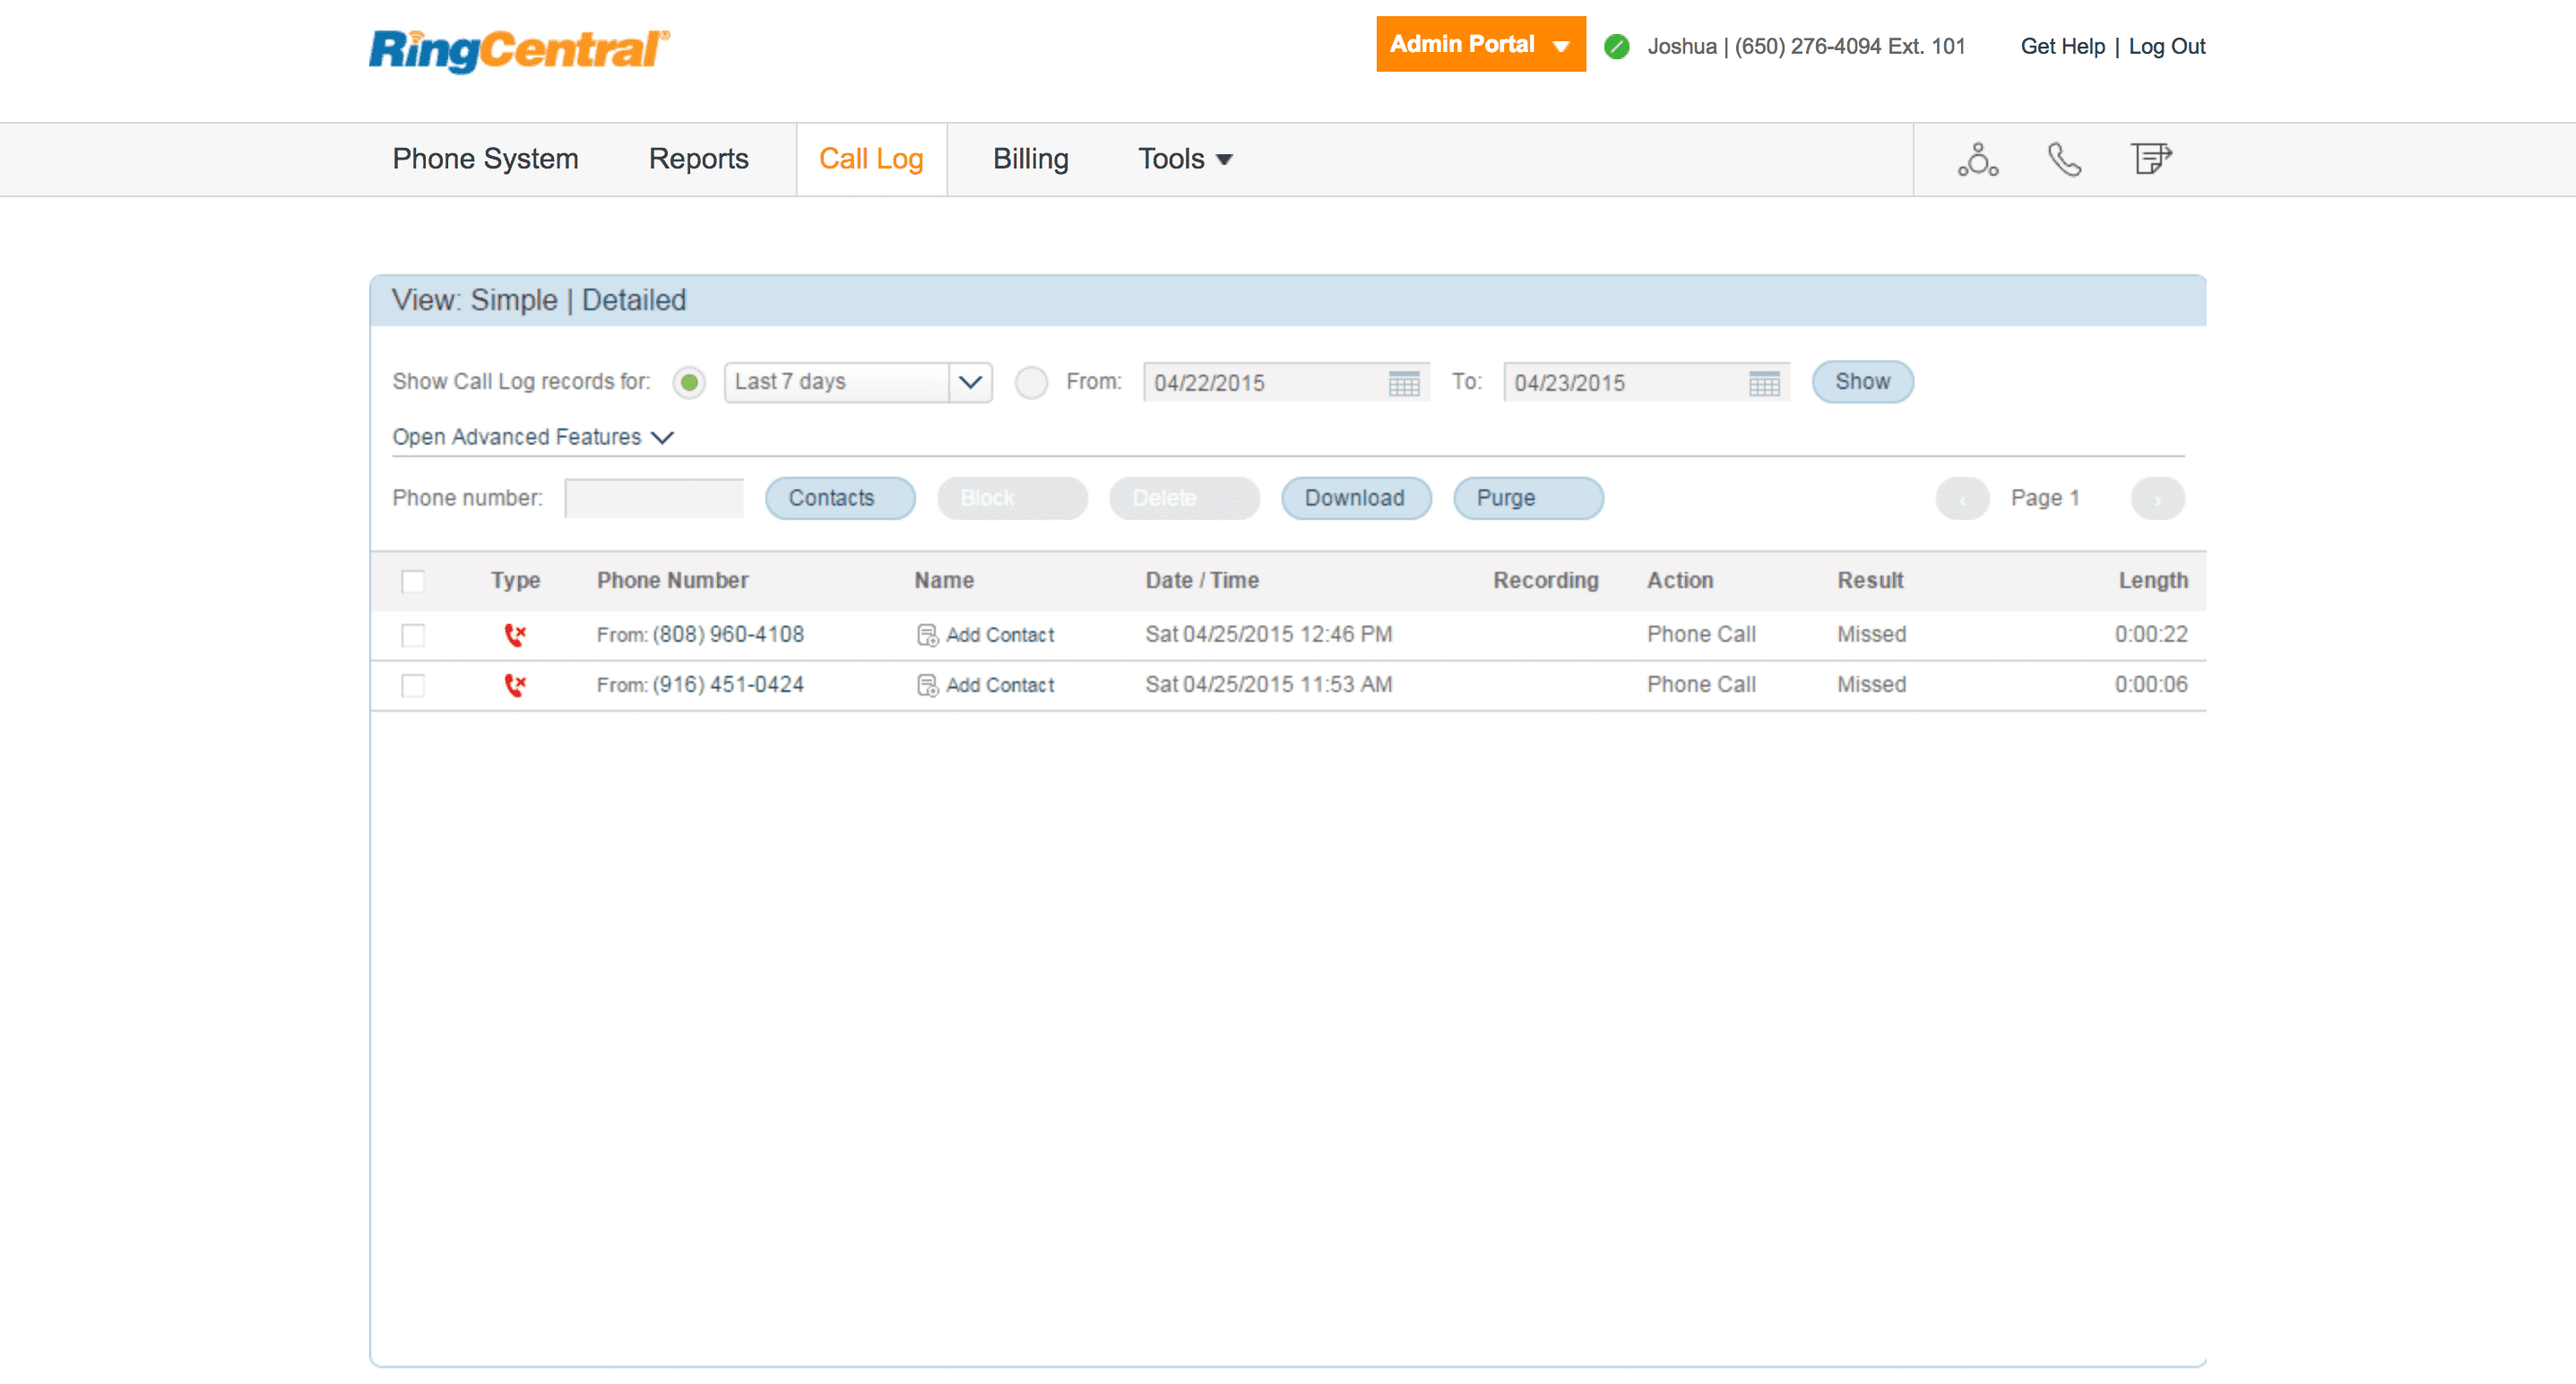Open the Admin Portal dropdown
Image resolution: width=2576 pixels, height=1384 pixels.
pos(1479,45)
